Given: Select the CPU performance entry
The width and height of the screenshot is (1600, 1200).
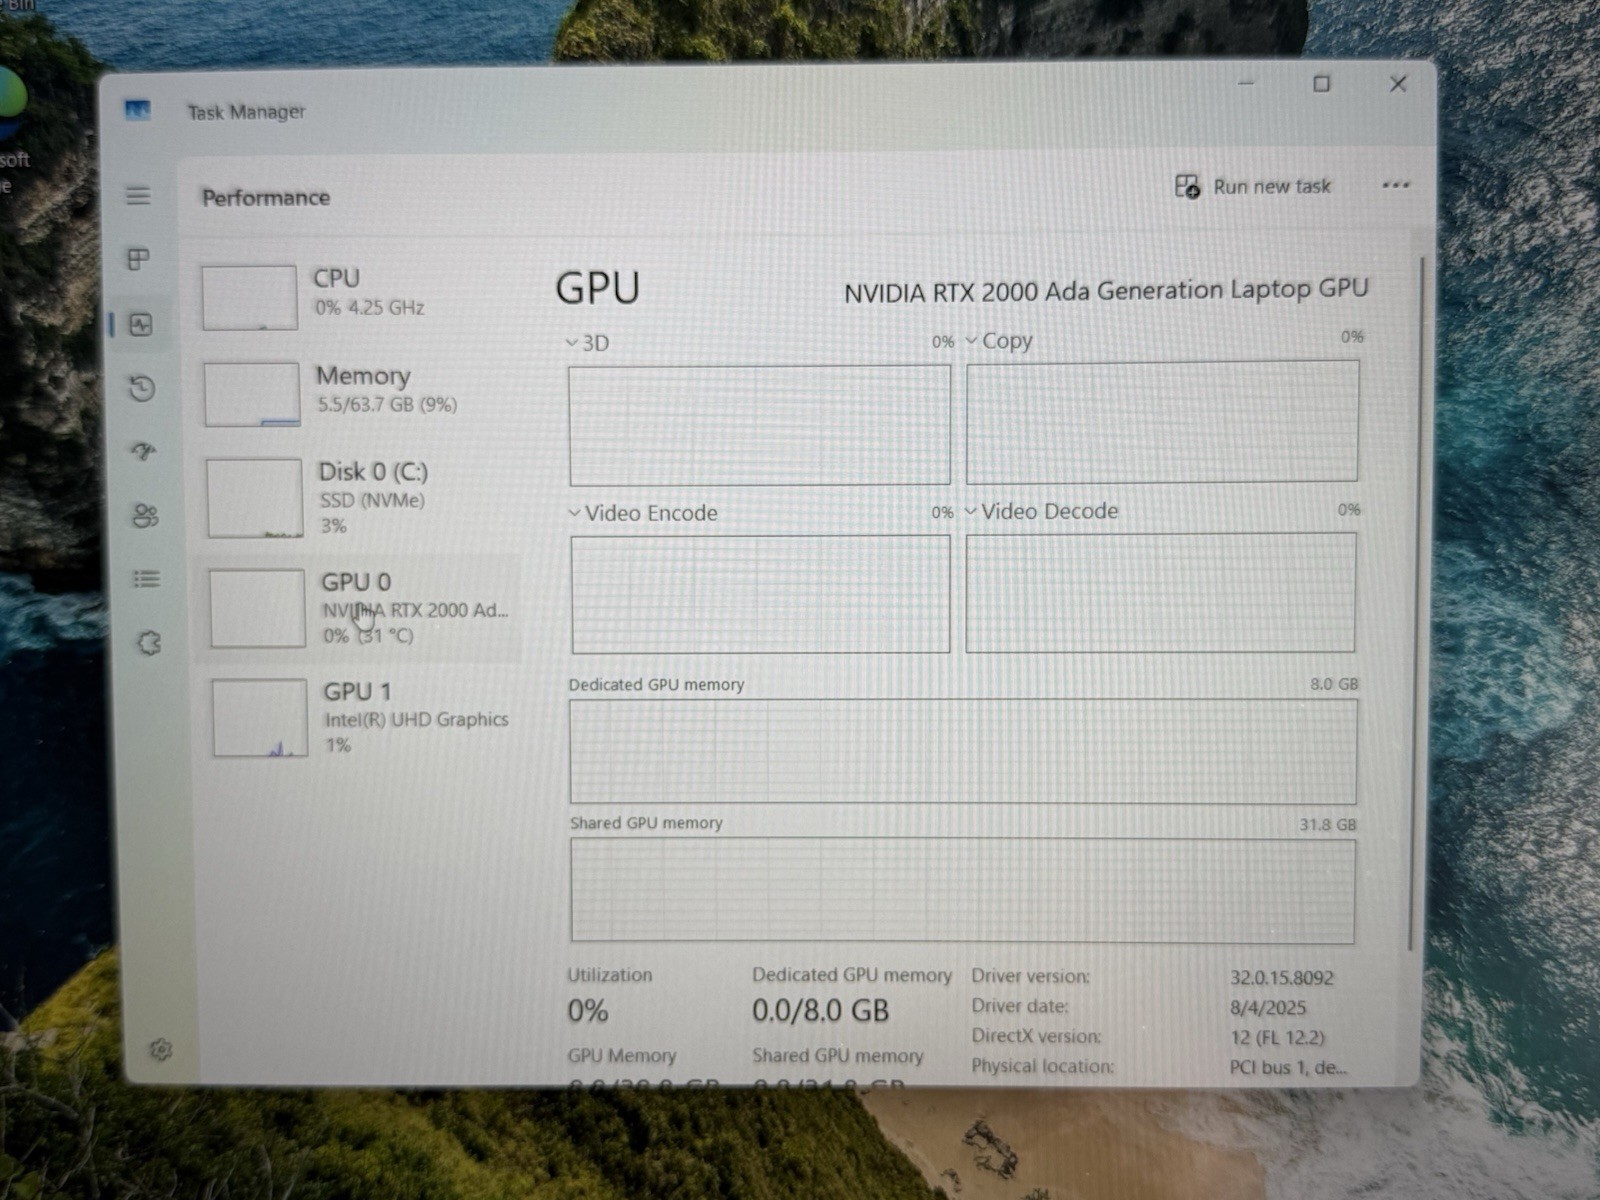Looking at the screenshot, I should 357,295.
